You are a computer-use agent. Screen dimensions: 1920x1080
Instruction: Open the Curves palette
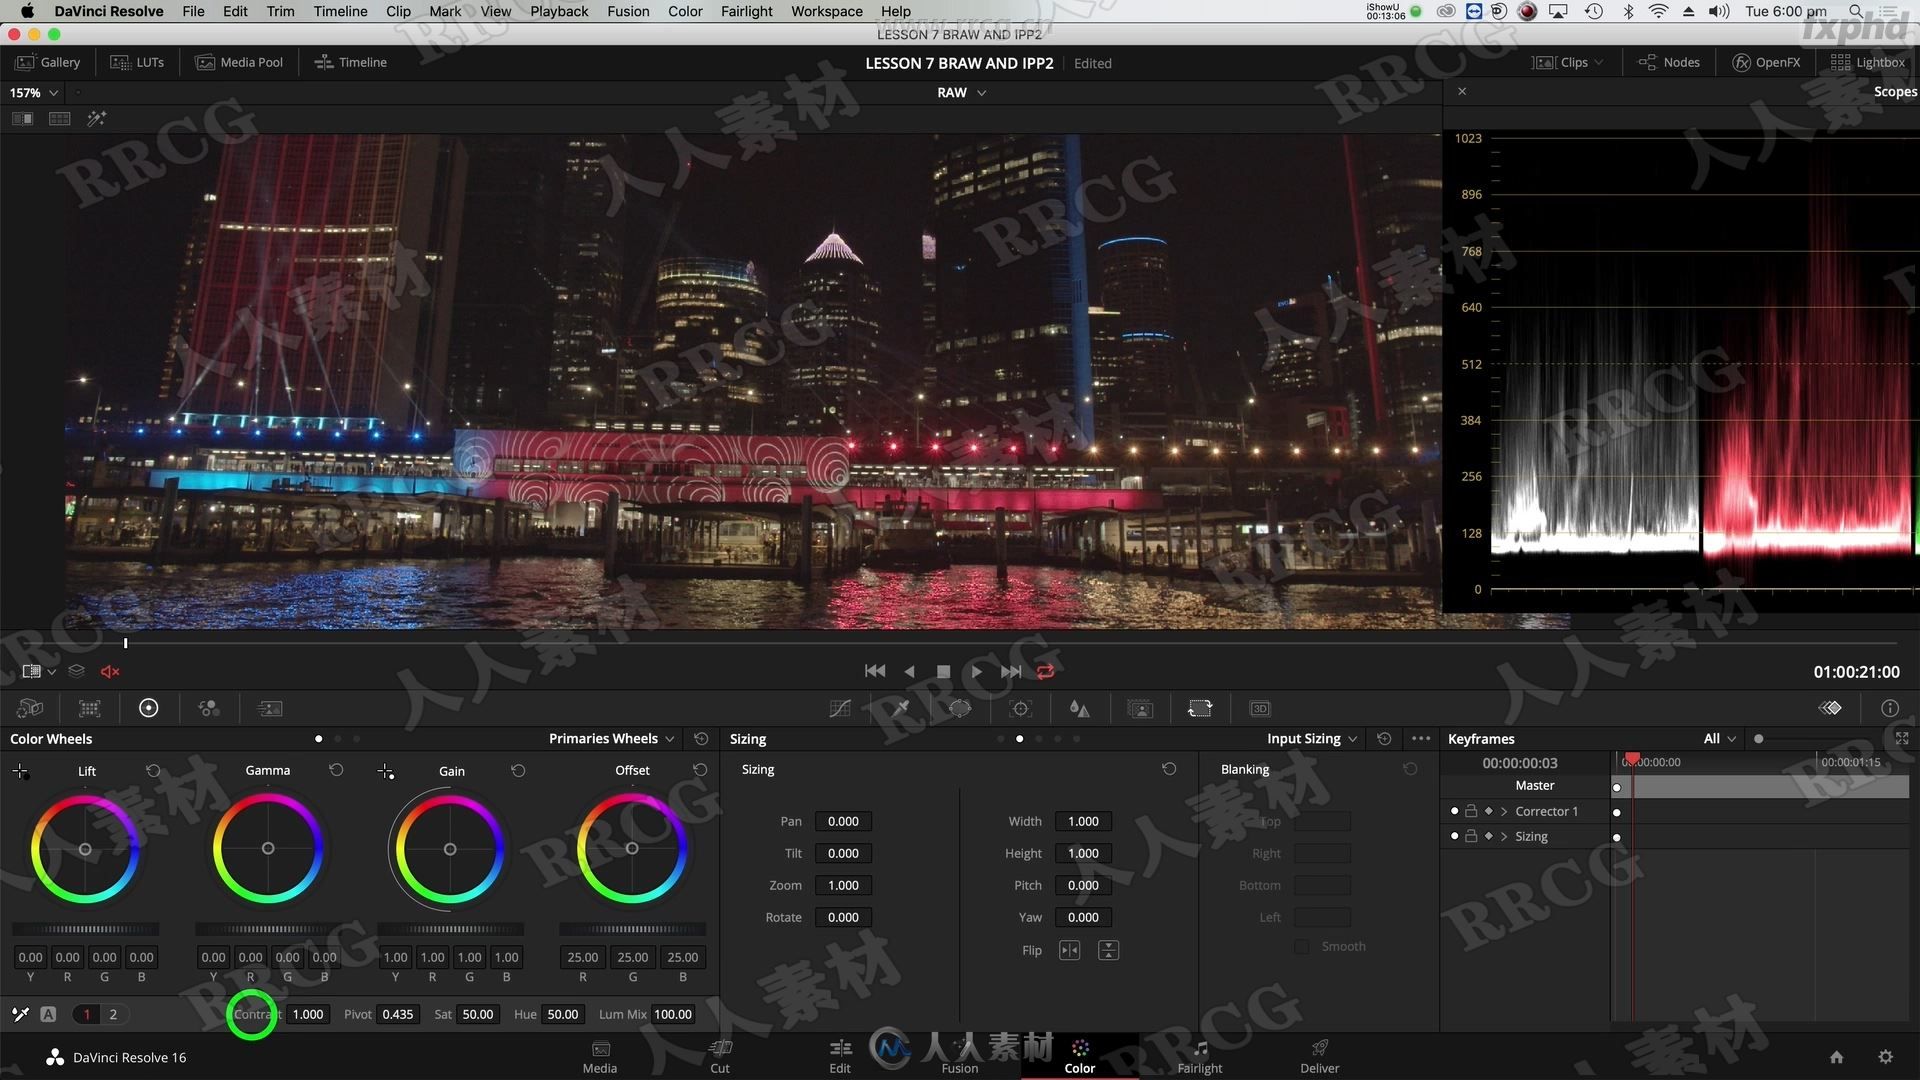[840, 708]
